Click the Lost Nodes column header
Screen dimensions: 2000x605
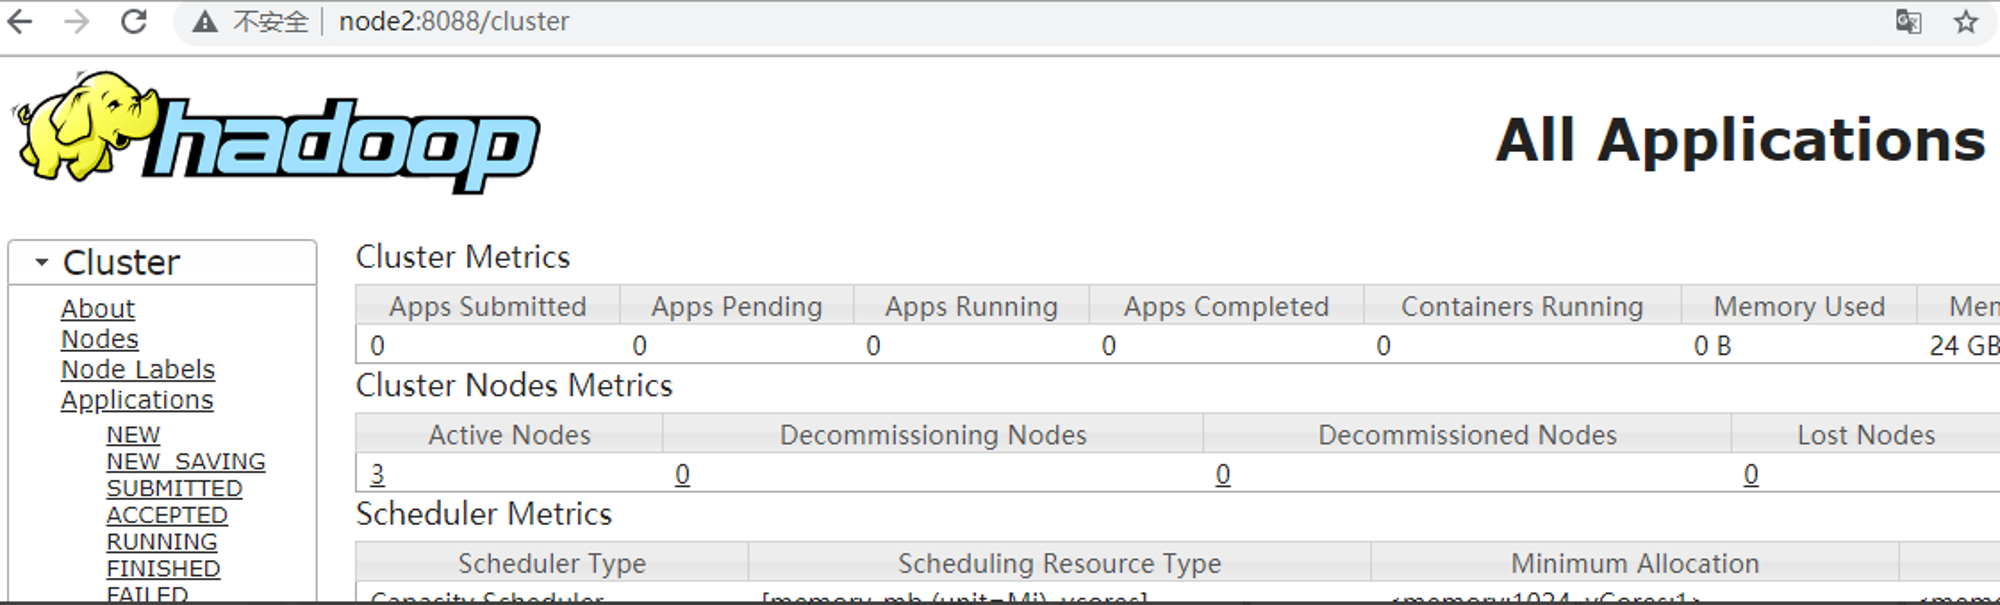coord(1866,435)
